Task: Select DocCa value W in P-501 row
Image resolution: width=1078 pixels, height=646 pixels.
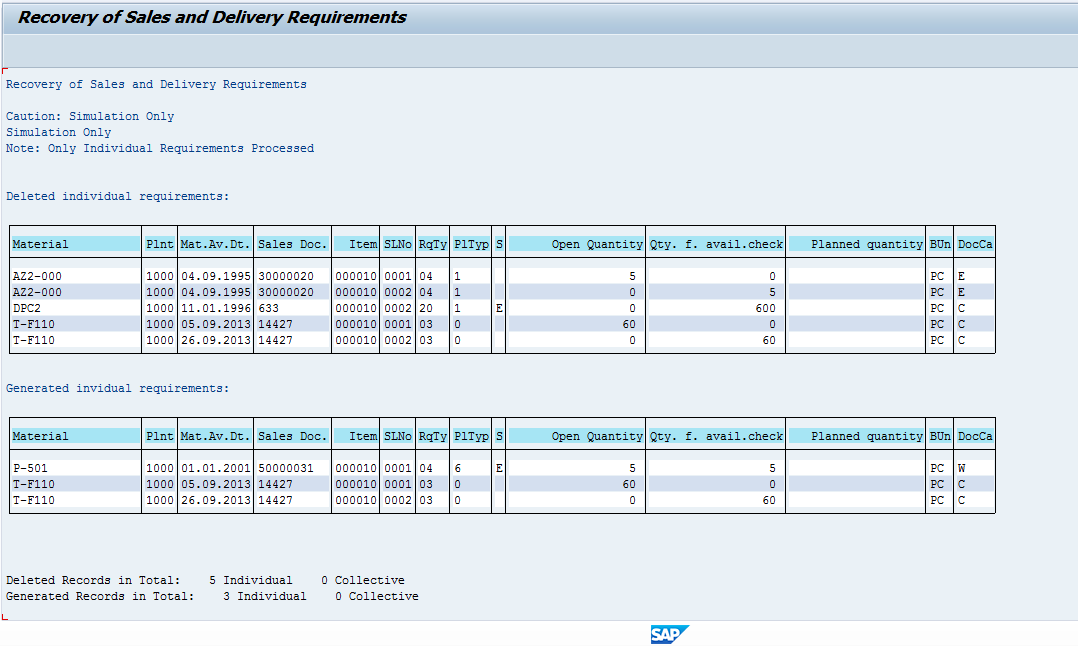Action: 962,468
